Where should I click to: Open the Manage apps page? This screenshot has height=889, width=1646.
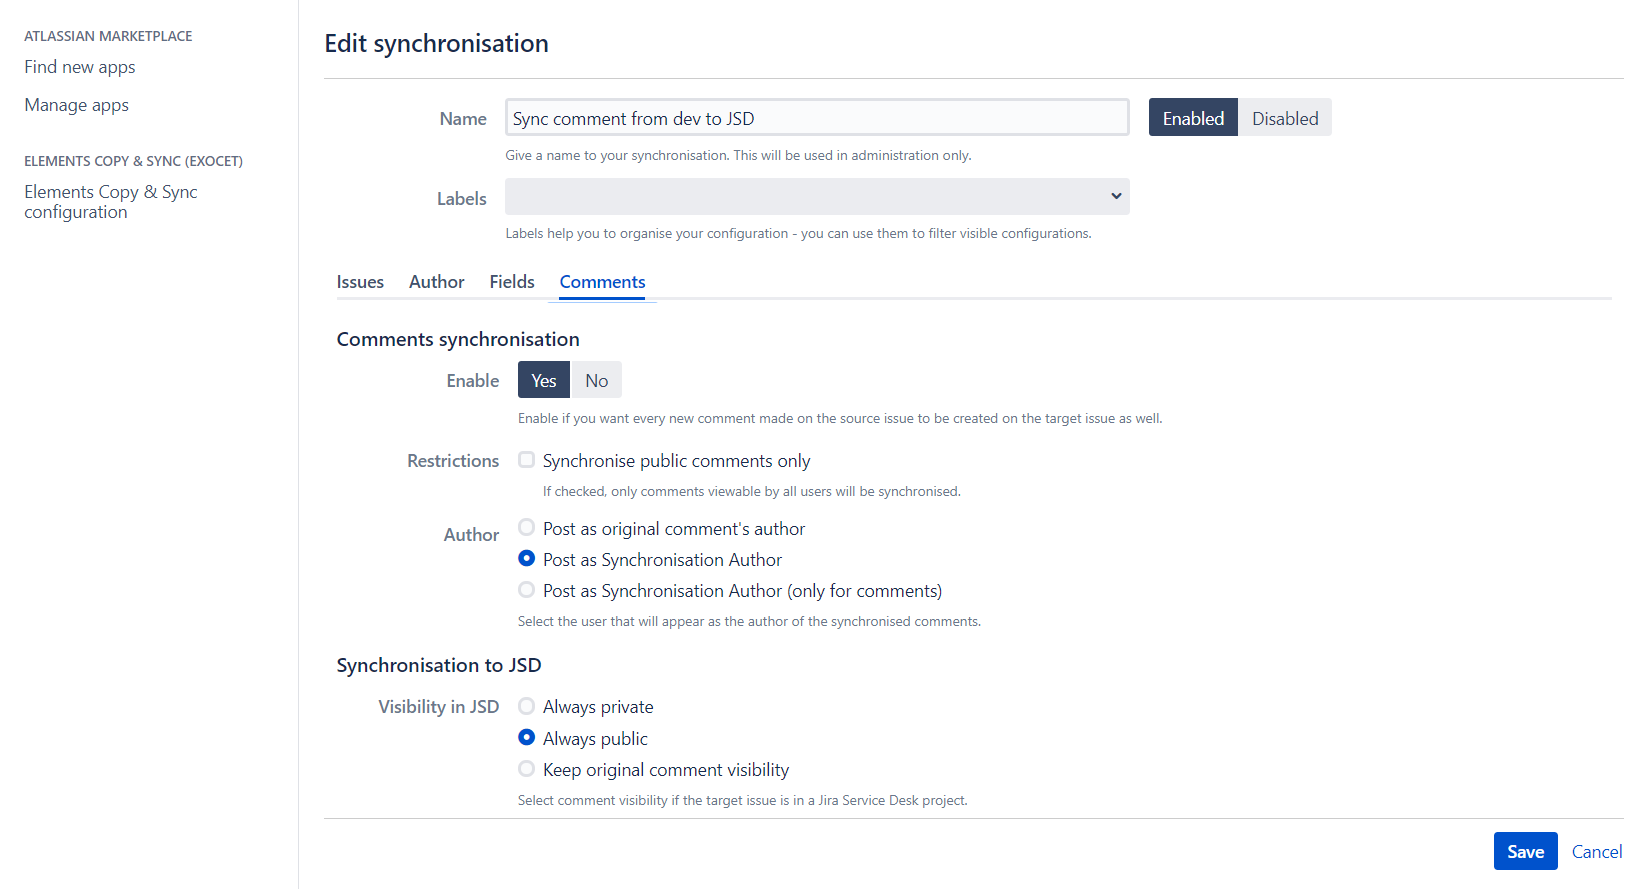76,104
